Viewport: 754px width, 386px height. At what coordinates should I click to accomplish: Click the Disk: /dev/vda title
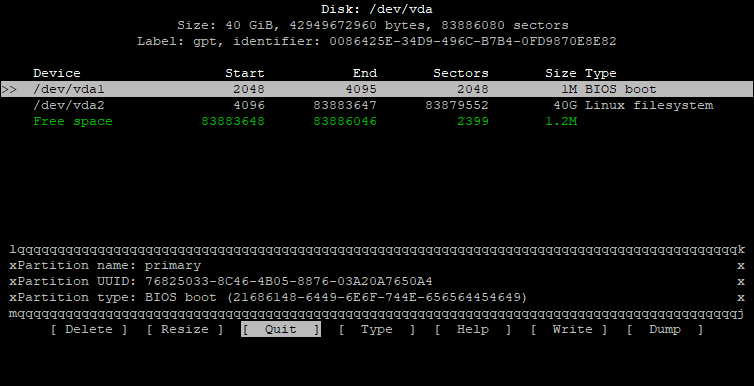tap(377, 9)
